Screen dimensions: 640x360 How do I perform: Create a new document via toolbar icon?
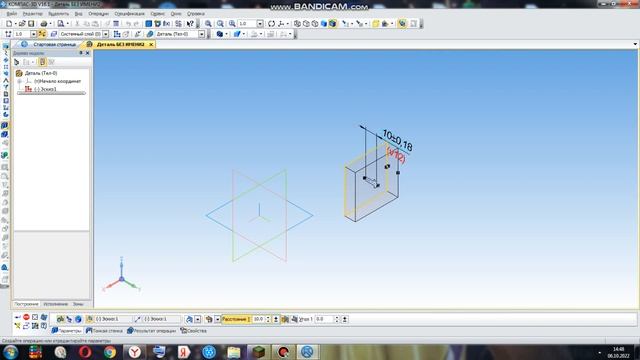click(9, 24)
